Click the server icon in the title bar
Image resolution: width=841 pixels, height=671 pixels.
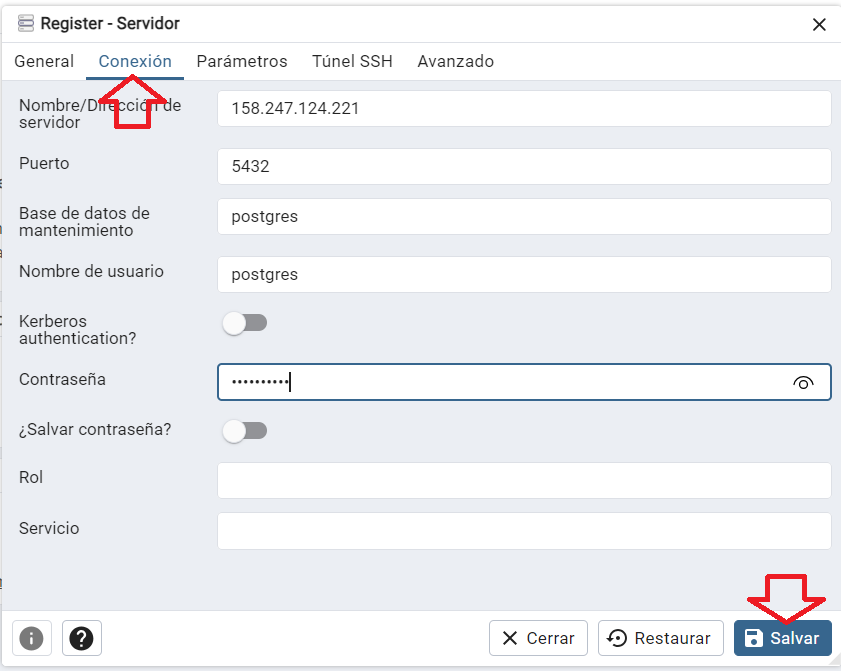26,24
